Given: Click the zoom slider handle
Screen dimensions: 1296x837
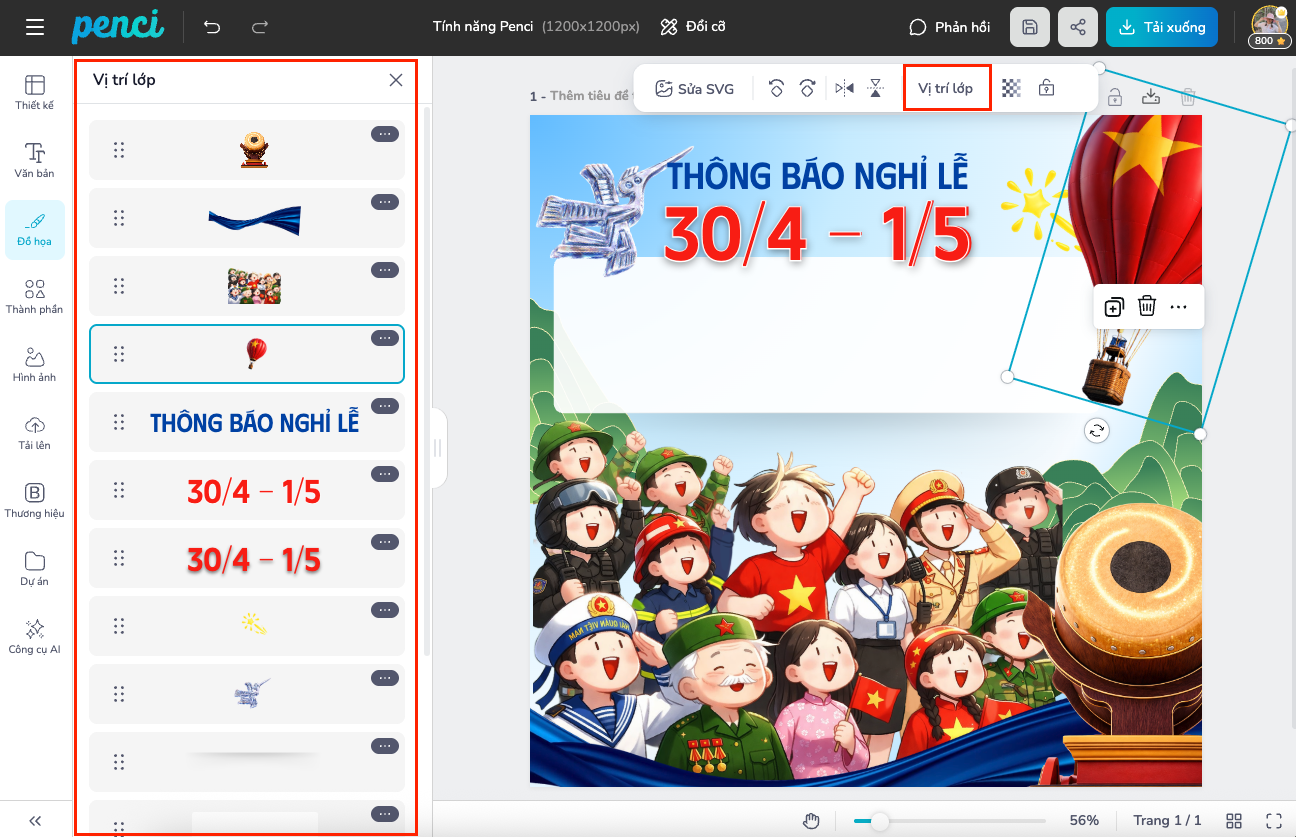Looking at the screenshot, I should pyautogui.click(x=879, y=821).
